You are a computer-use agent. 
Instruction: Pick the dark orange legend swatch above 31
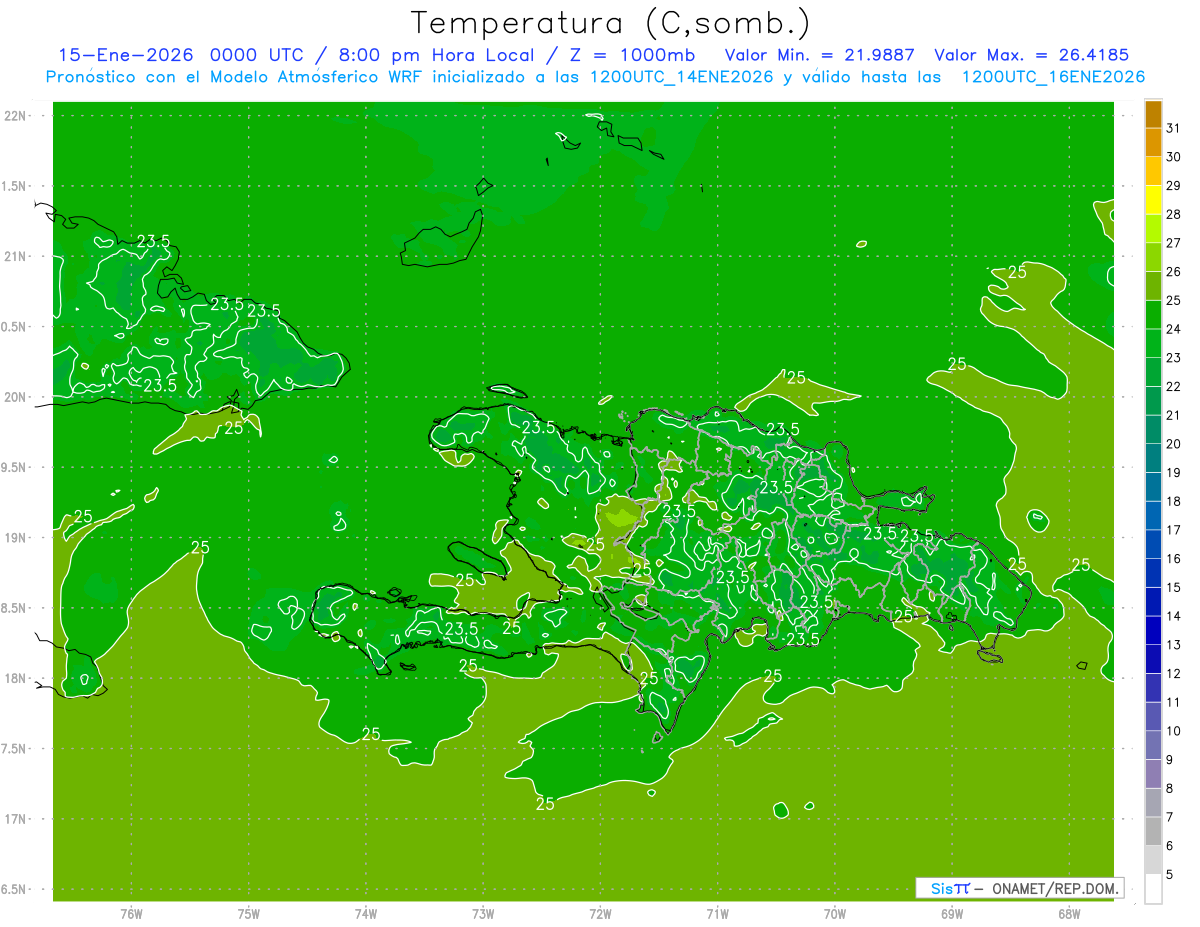[x=1153, y=114]
